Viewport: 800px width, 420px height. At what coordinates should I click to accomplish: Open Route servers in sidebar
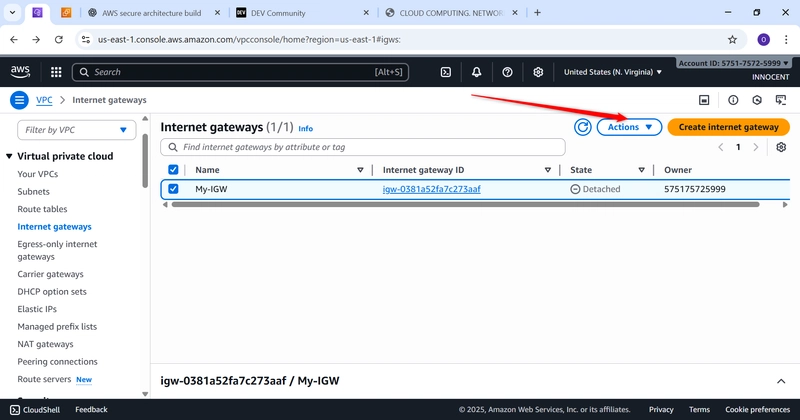44,379
